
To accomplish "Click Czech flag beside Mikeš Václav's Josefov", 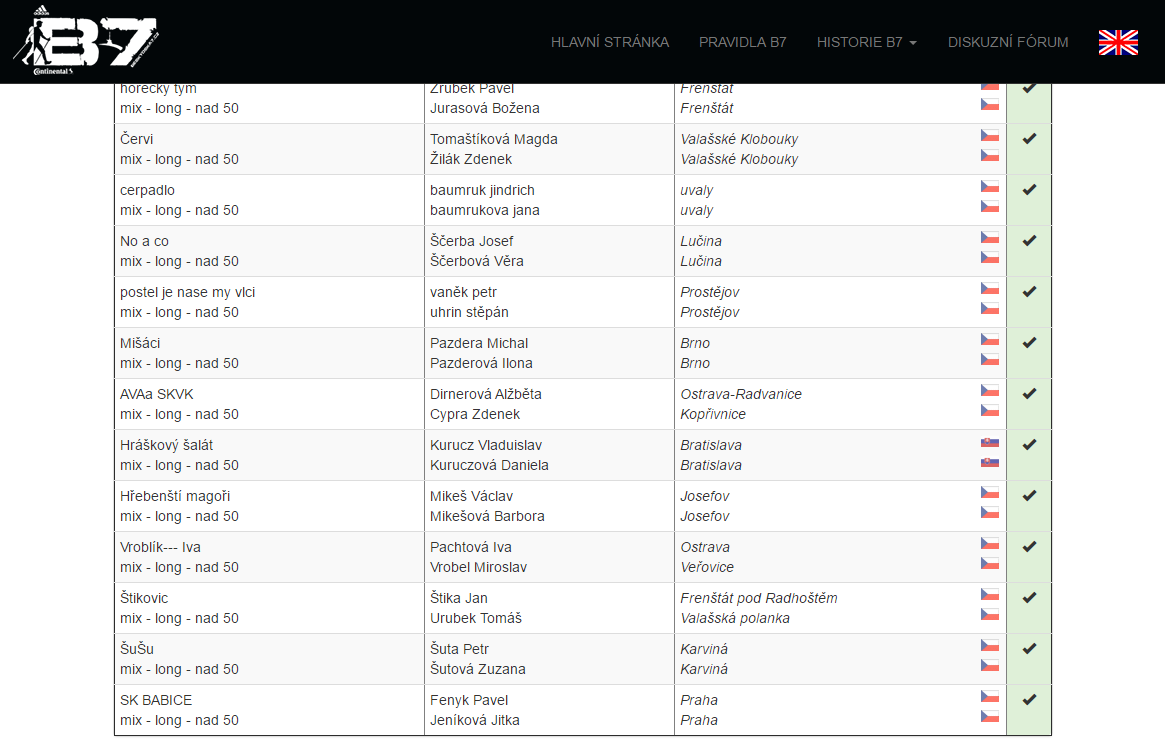I will coord(990,493).
